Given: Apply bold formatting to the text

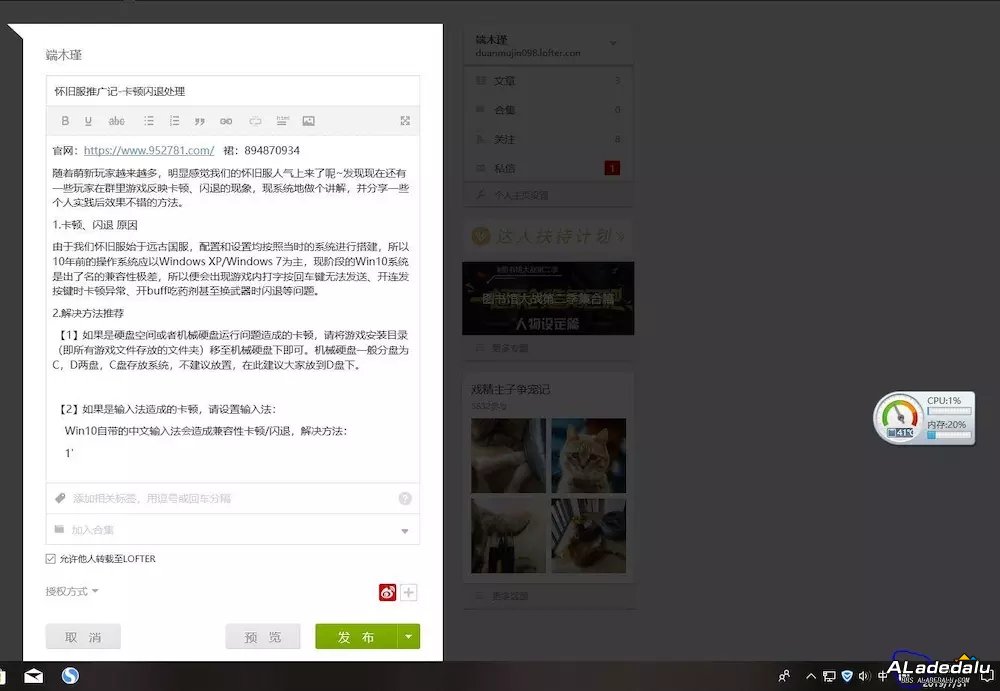Looking at the screenshot, I should 65,120.
